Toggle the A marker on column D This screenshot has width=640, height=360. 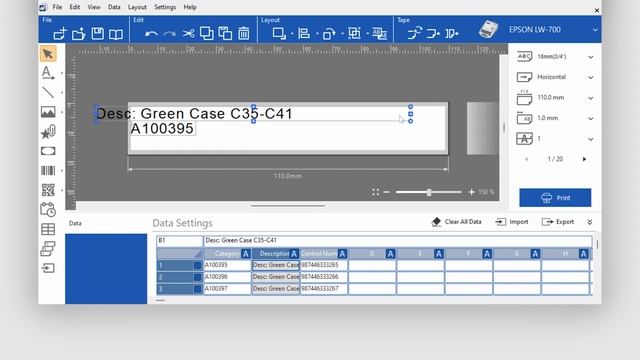[391, 254]
